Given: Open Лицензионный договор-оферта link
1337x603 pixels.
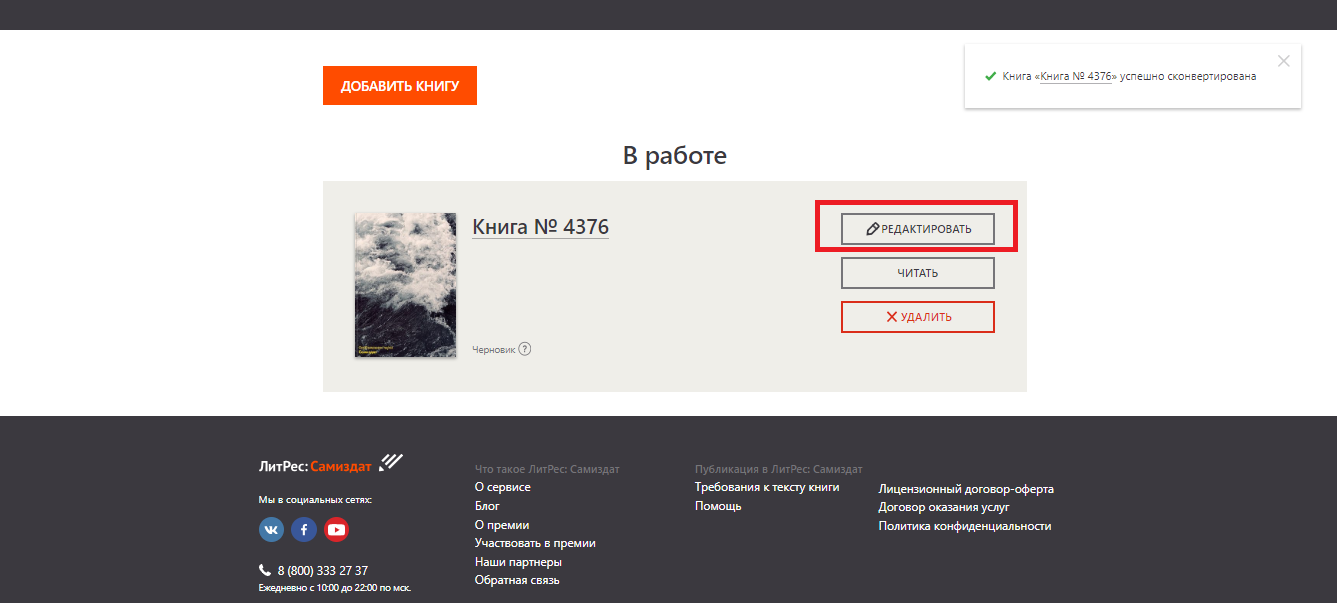Looking at the screenshot, I should [x=966, y=489].
